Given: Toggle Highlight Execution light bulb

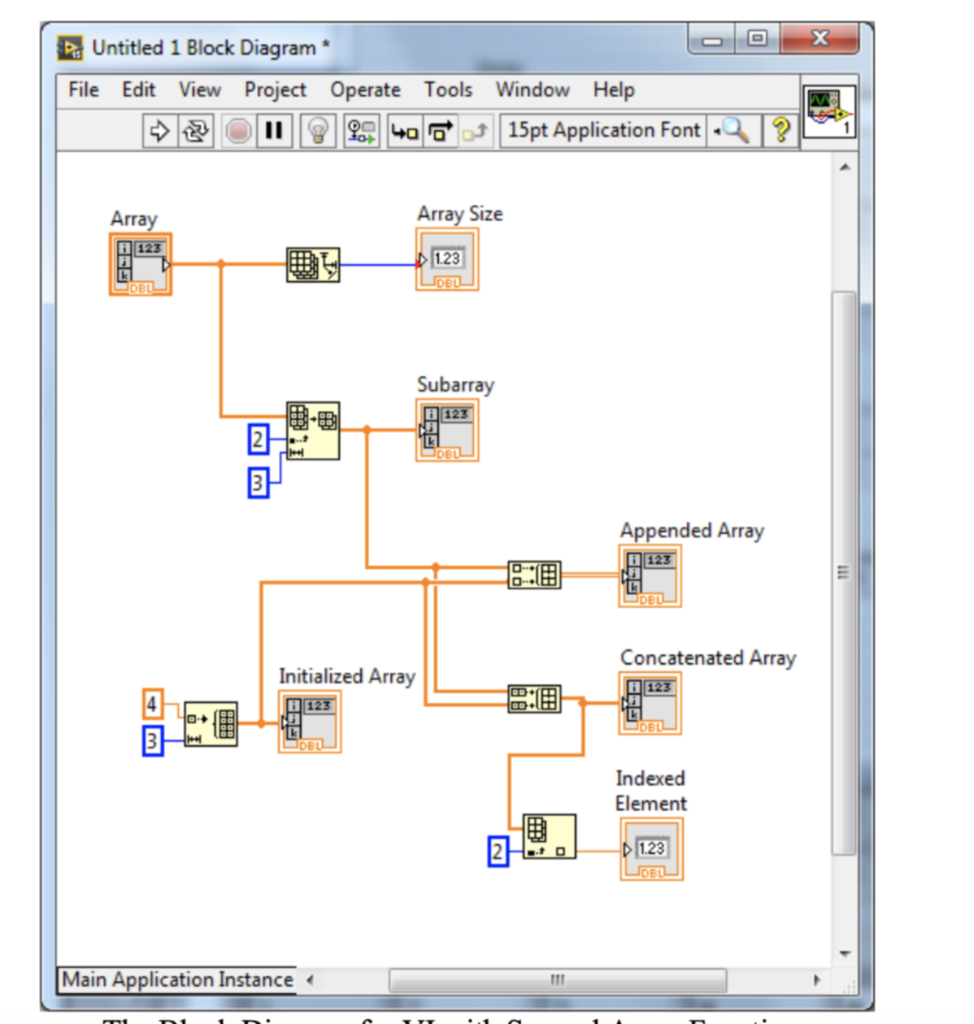Looking at the screenshot, I should pos(318,131).
